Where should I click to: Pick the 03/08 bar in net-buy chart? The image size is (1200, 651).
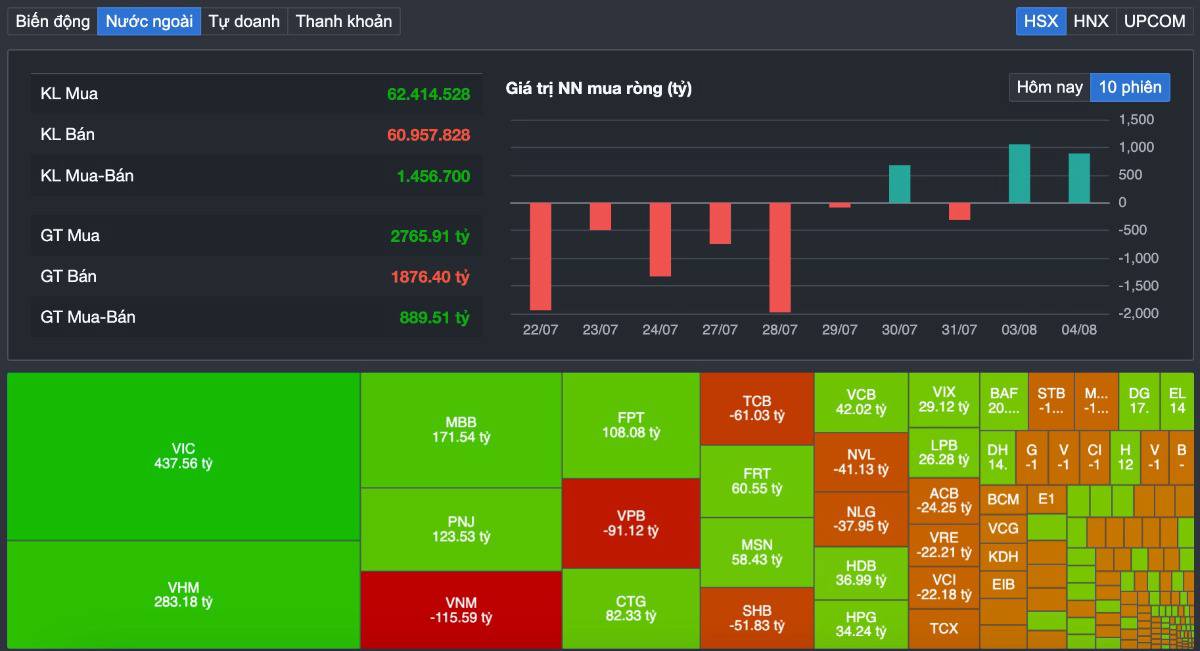1019,174
